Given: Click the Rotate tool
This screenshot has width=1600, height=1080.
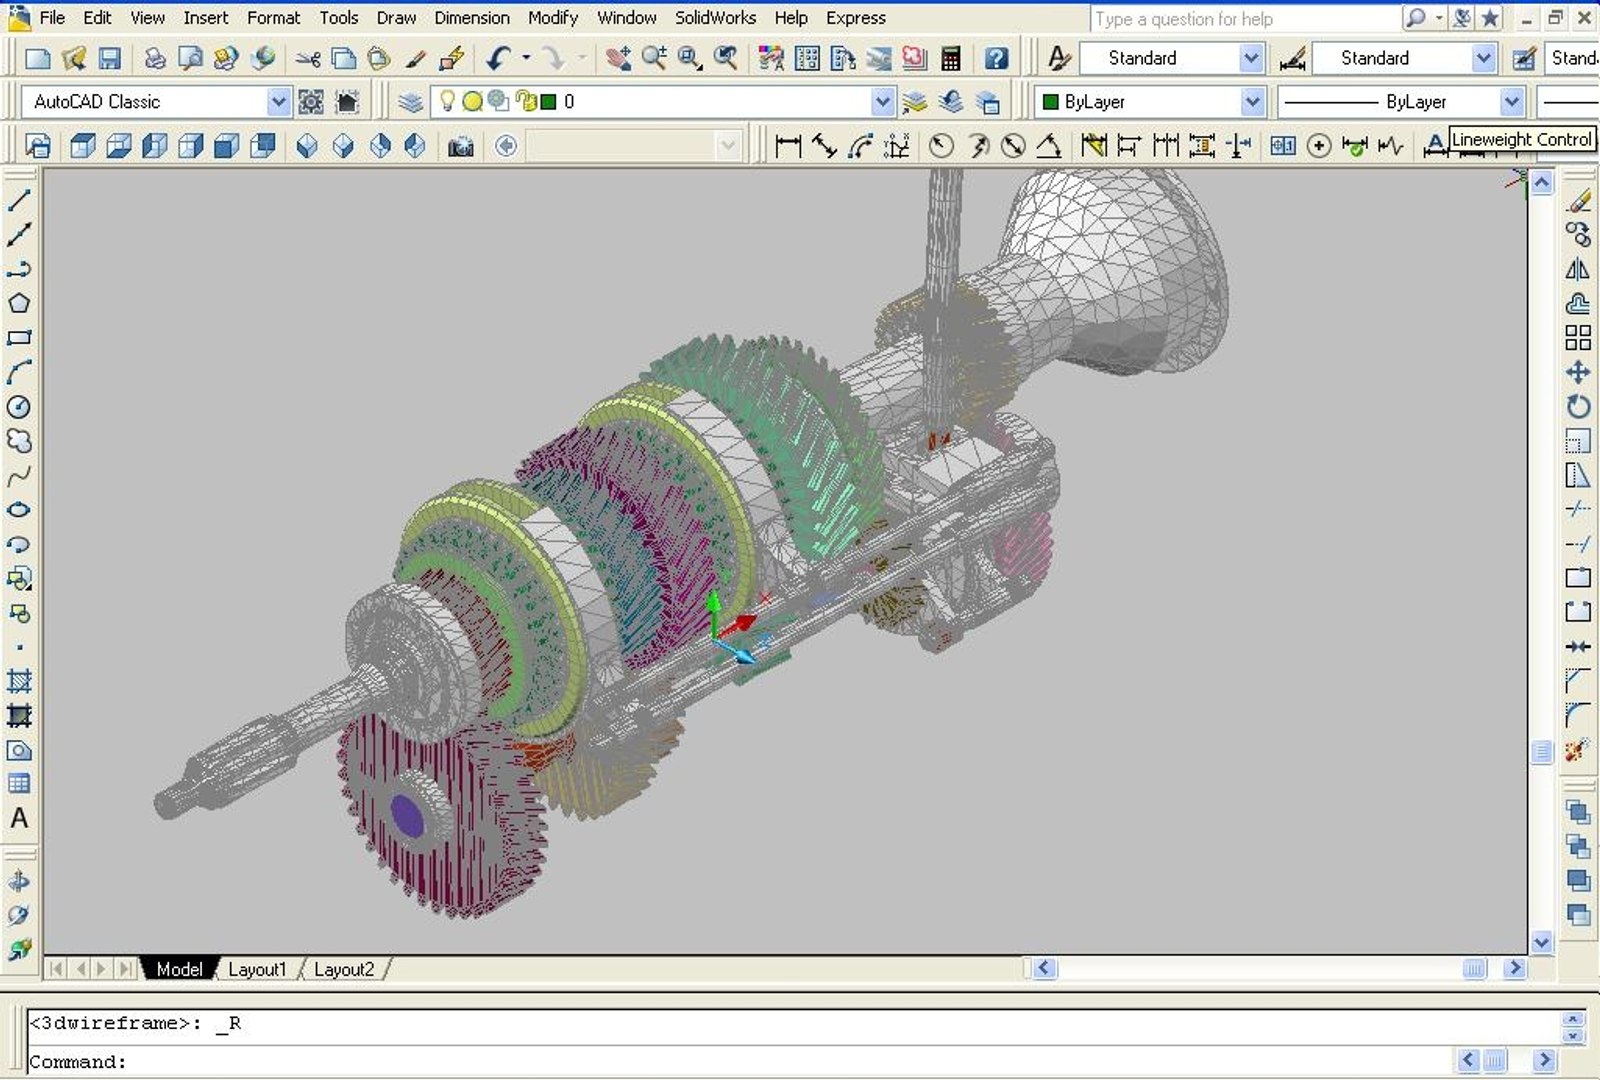Looking at the screenshot, I should 1578,407.
